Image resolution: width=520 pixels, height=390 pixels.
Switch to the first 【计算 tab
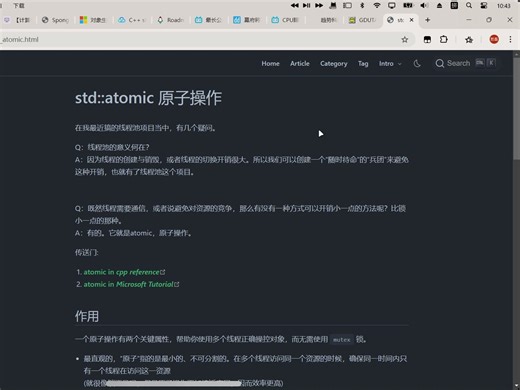click(x=17, y=20)
